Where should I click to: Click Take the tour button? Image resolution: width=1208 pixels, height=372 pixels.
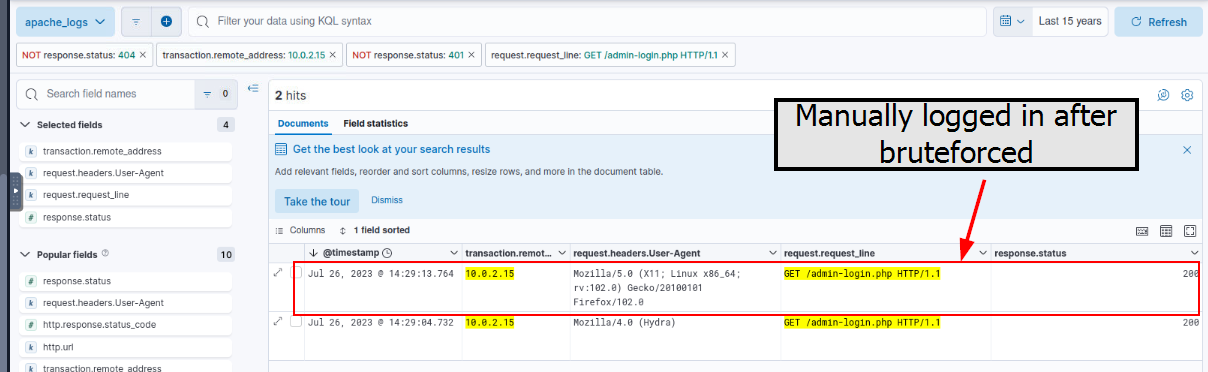point(317,201)
